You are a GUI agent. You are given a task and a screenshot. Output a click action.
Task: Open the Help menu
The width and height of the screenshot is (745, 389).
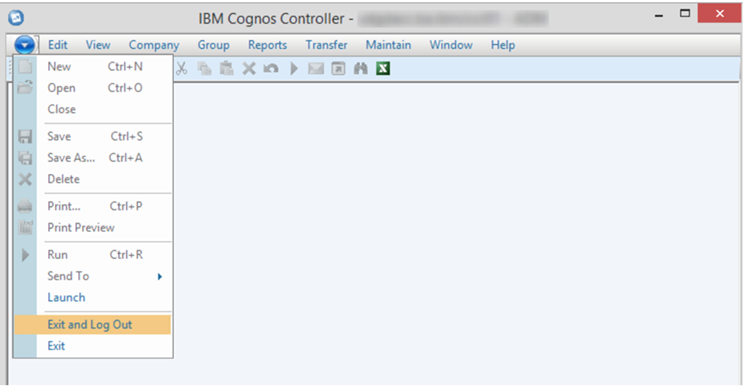click(503, 45)
